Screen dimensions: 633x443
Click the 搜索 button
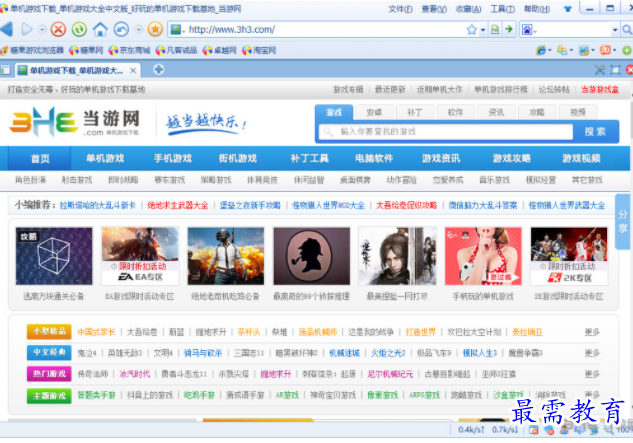click(x=595, y=132)
